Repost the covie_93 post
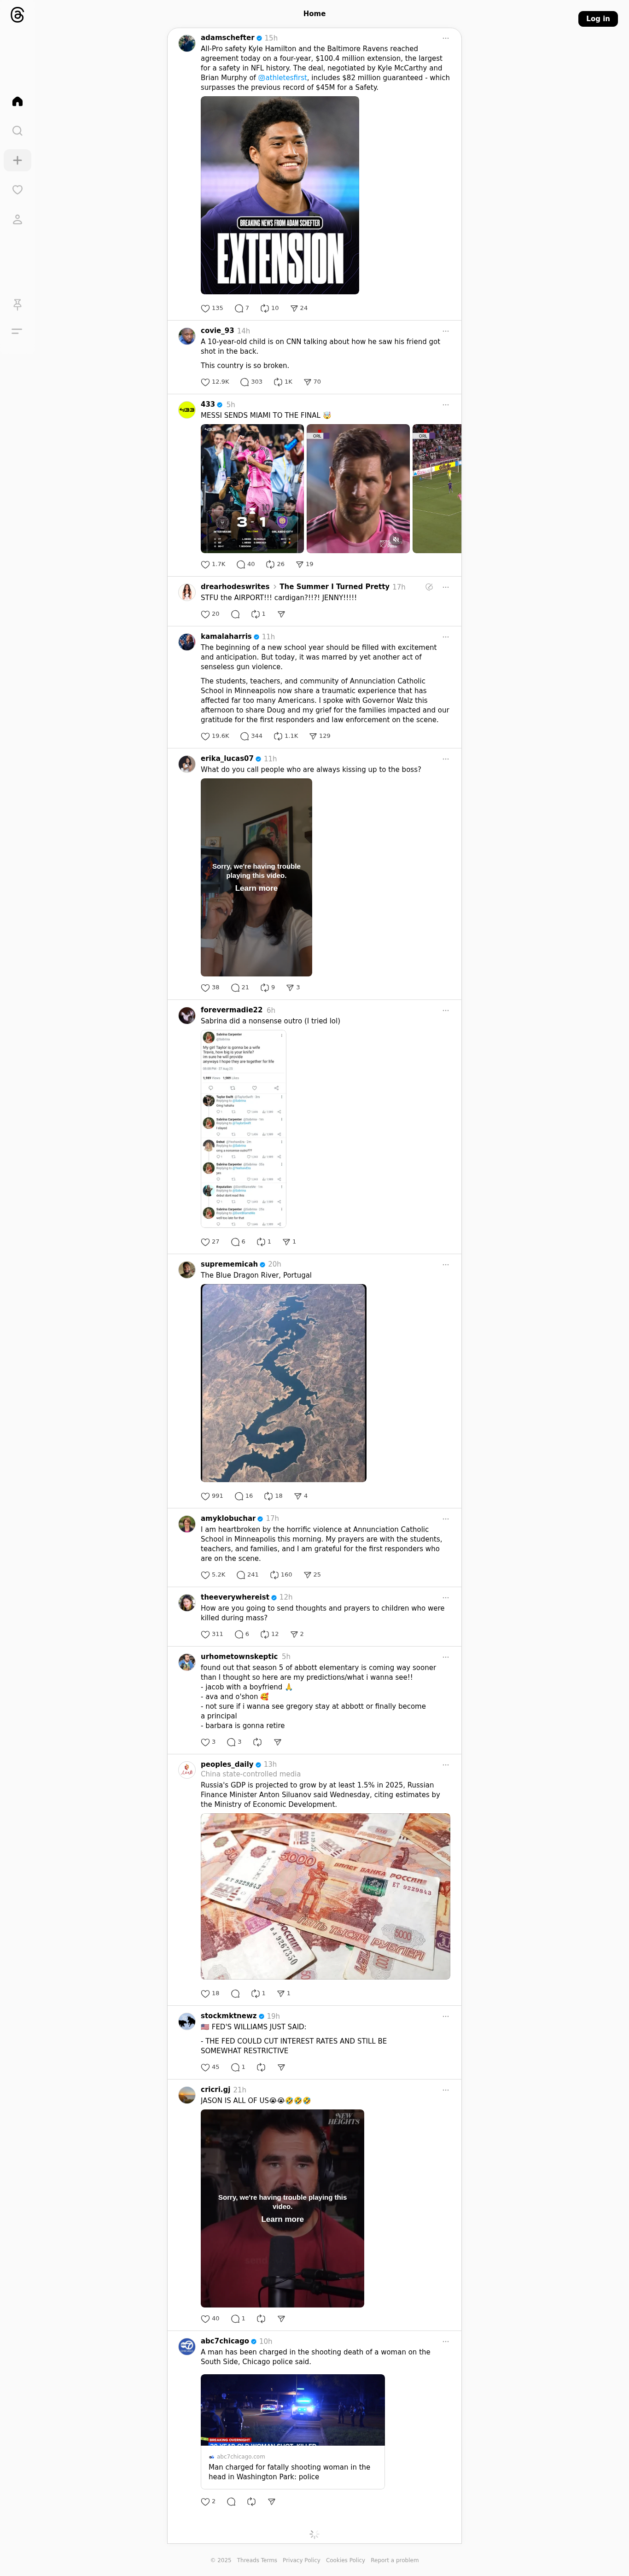Viewport: 629px width, 2576px height. (x=278, y=382)
